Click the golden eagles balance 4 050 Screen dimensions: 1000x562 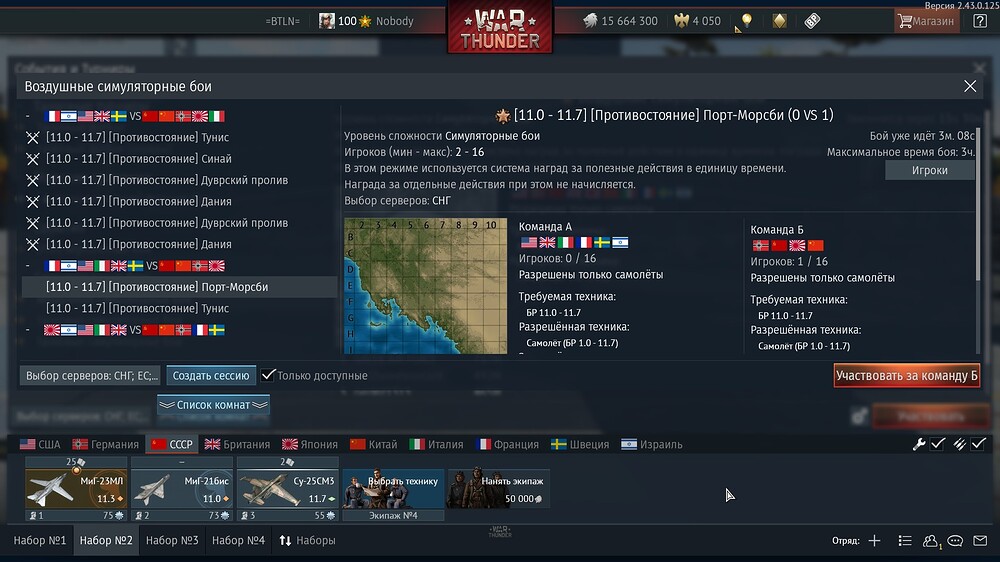697,21
